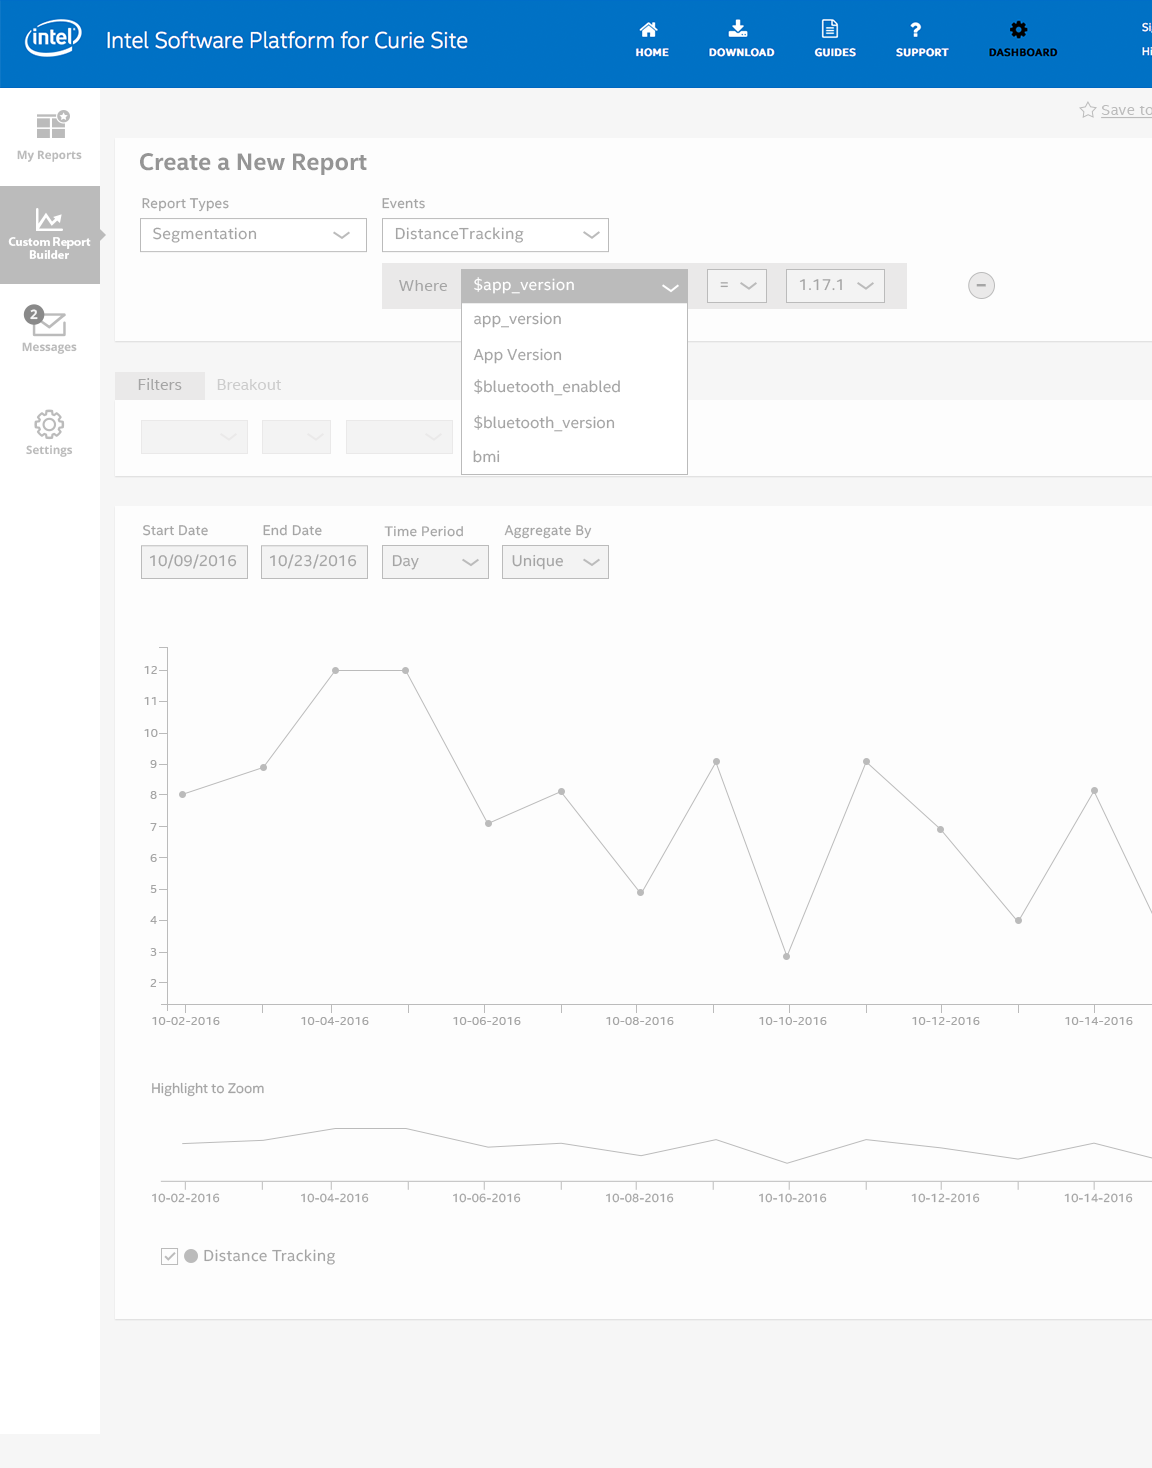Choose bmi from the dropdown list
This screenshot has height=1468, width=1152.
[574, 457]
